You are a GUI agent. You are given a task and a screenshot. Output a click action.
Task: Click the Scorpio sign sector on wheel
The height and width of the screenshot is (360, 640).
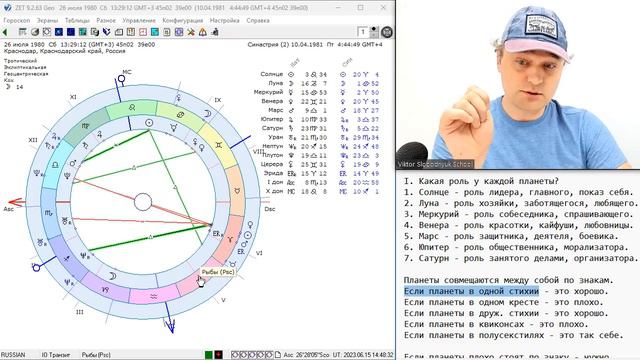(x=49, y=213)
